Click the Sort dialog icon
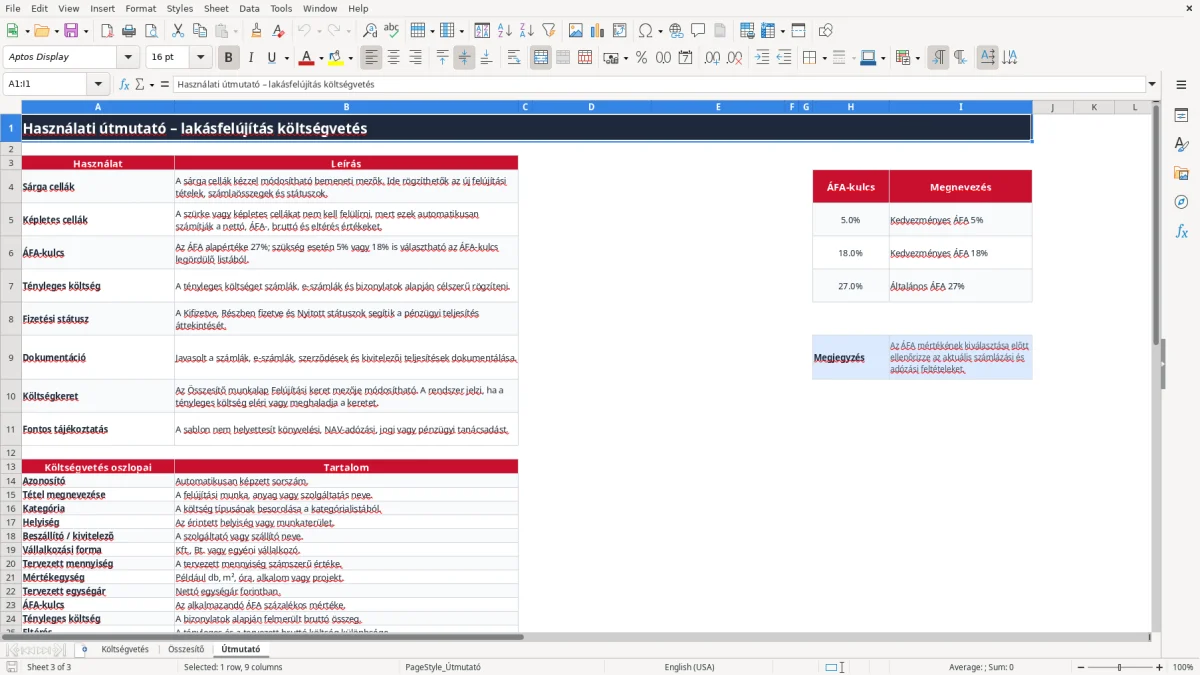The image size is (1200, 675). pyautogui.click(x=482, y=31)
